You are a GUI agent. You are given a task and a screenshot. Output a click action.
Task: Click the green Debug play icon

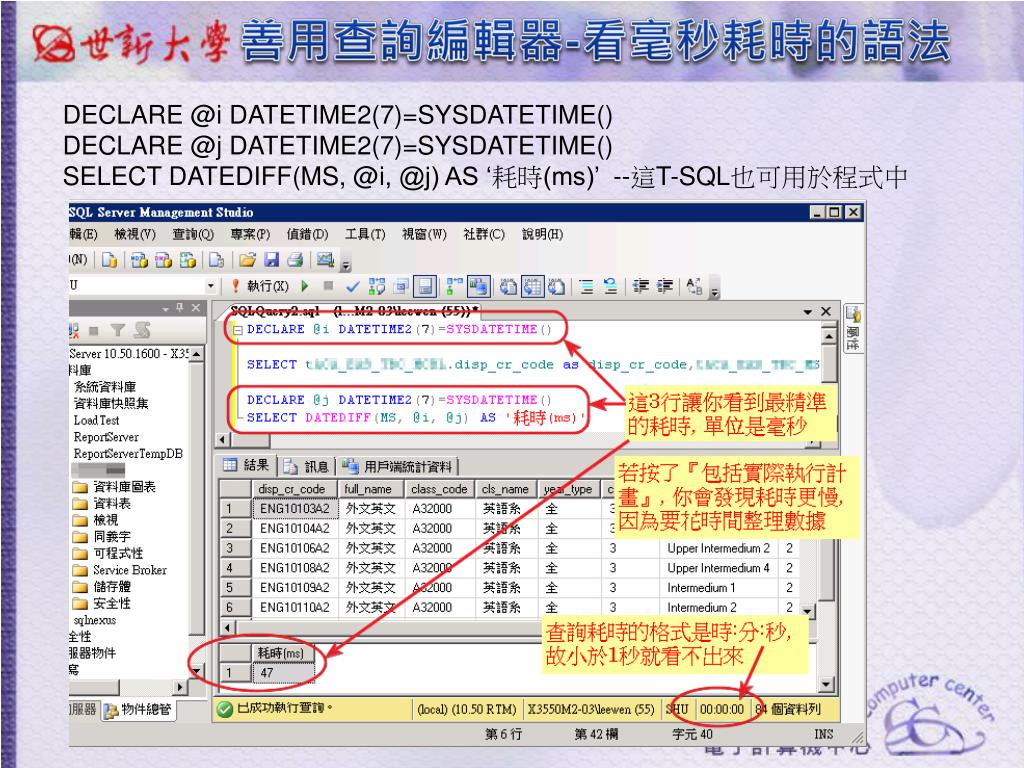304,286
